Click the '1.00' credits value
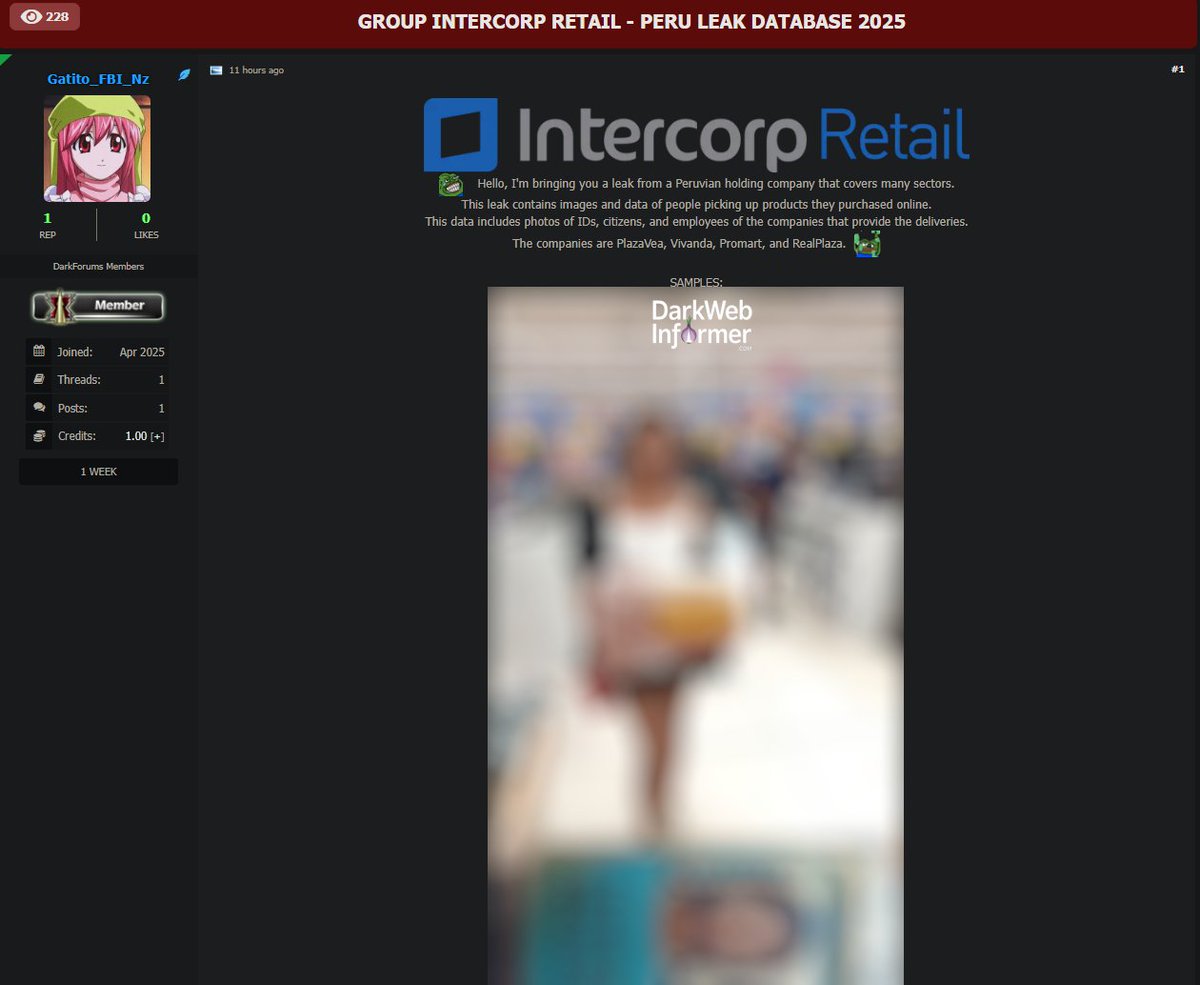Viewport: 1200px width, 985px height. (x=136, y=437)
